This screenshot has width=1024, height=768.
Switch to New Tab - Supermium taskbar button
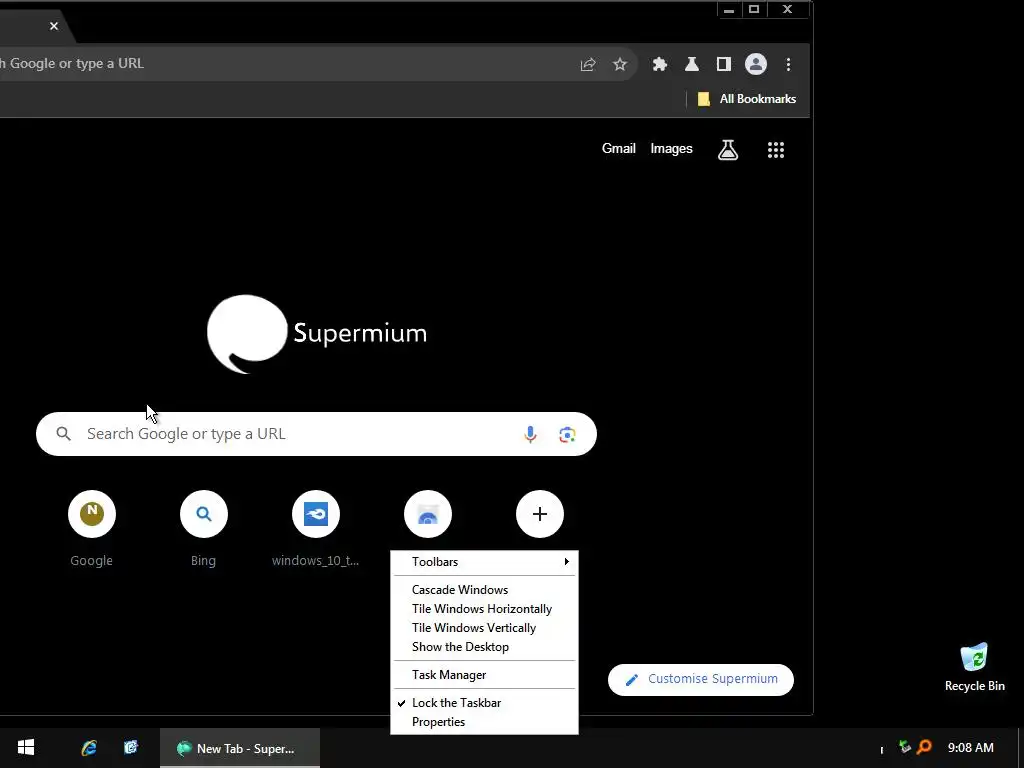tap(240, 748)
